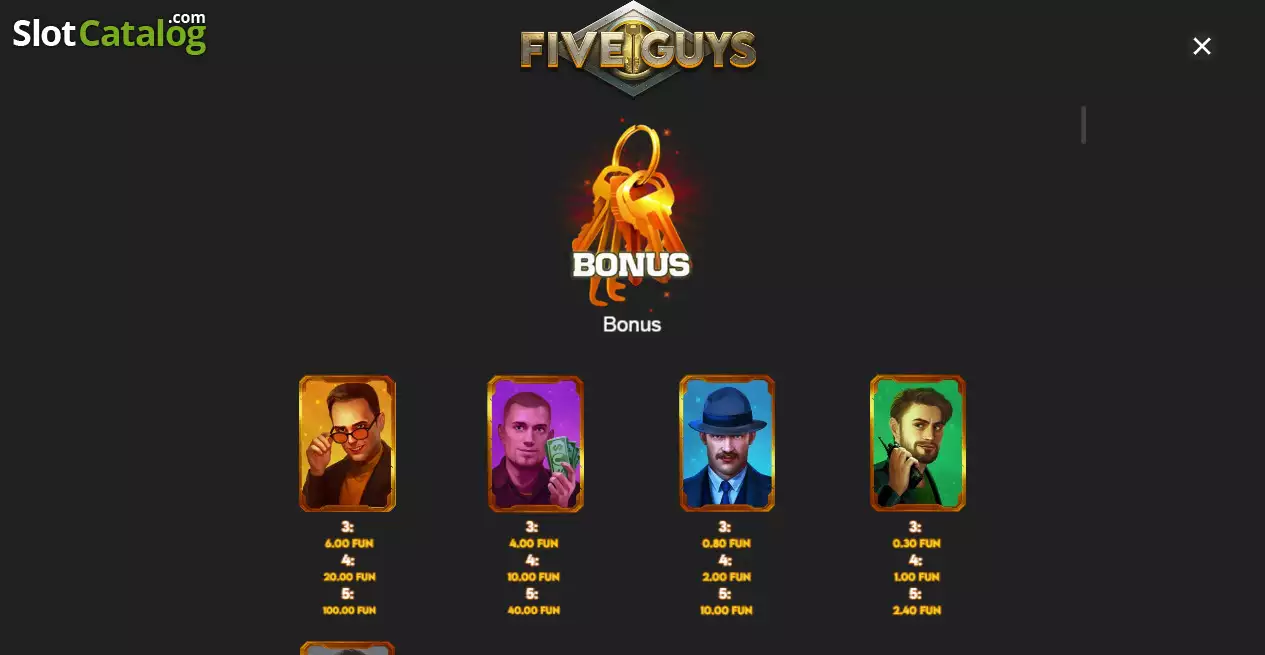
Task: Click the Five Guys game logo
Action: pos(637,49)
